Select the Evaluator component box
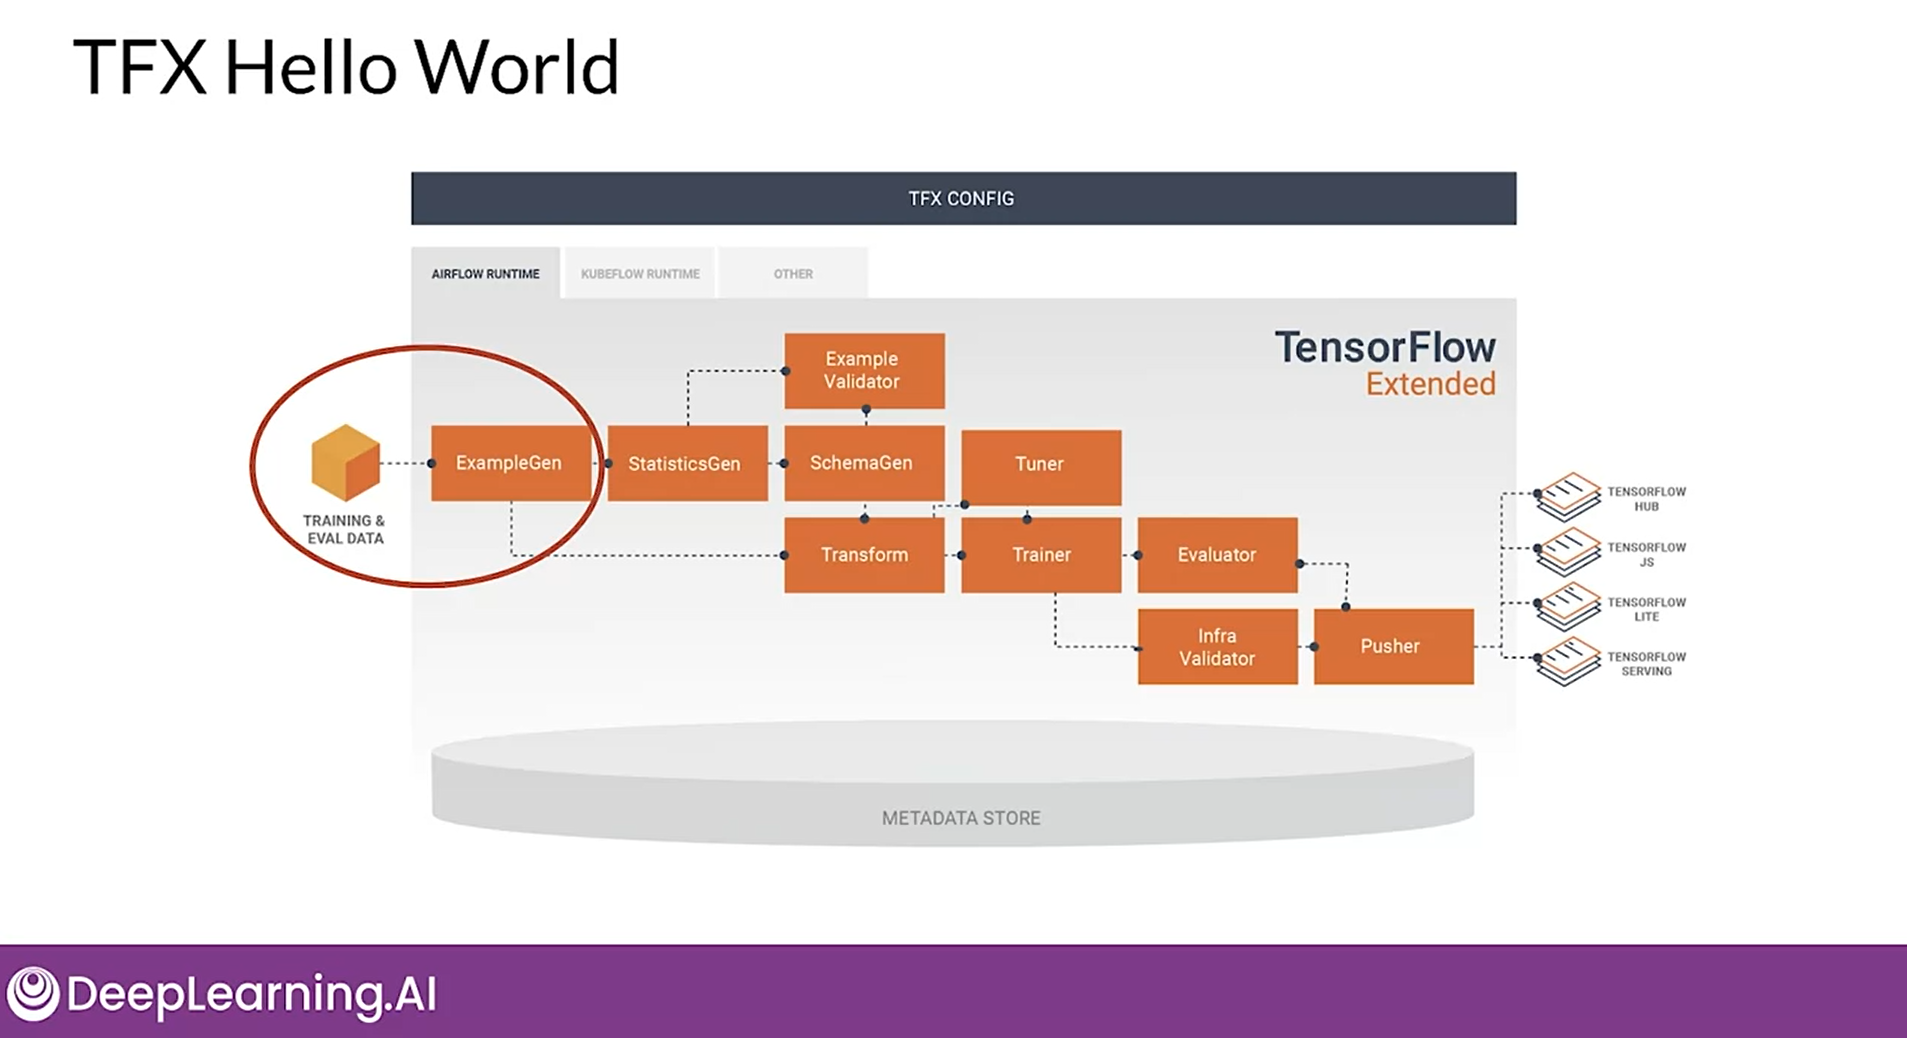The height and width of the screenshot is (1038, 1907). tap(1217, 555)
